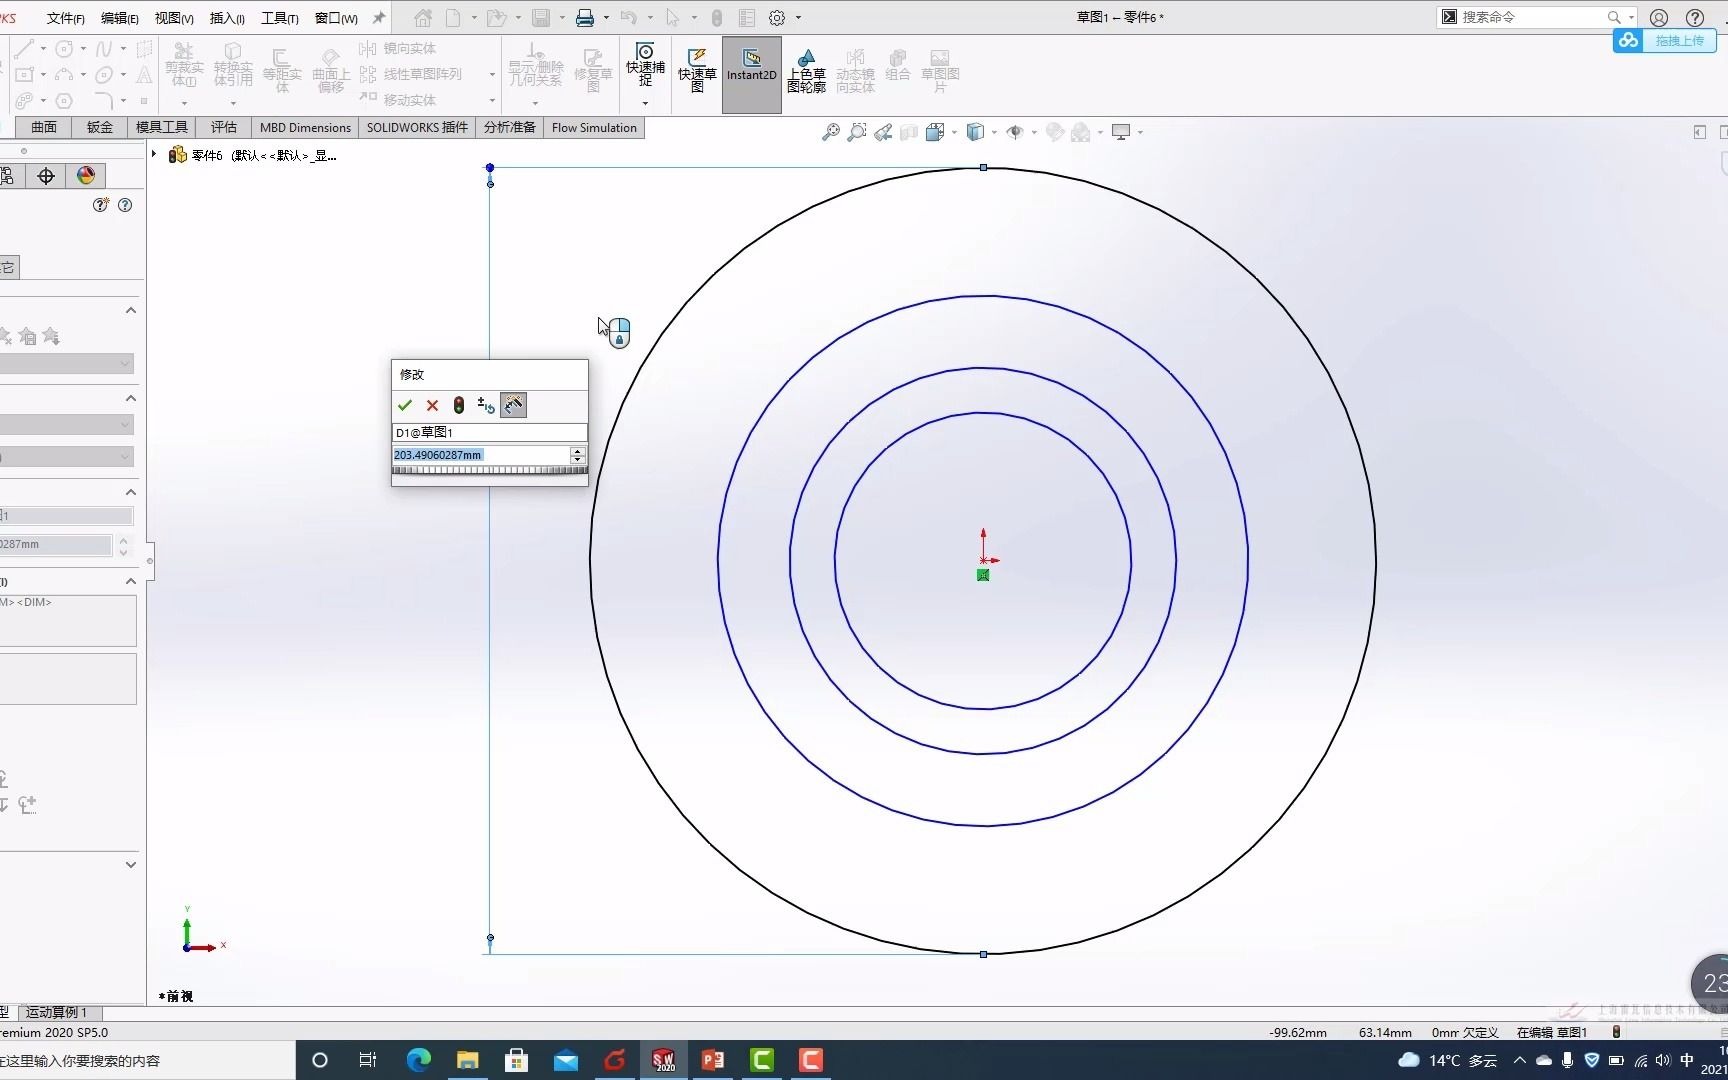Switch to the MBD Dimensions tab
Screen dimensions: 1728x1080
point(305,127)
